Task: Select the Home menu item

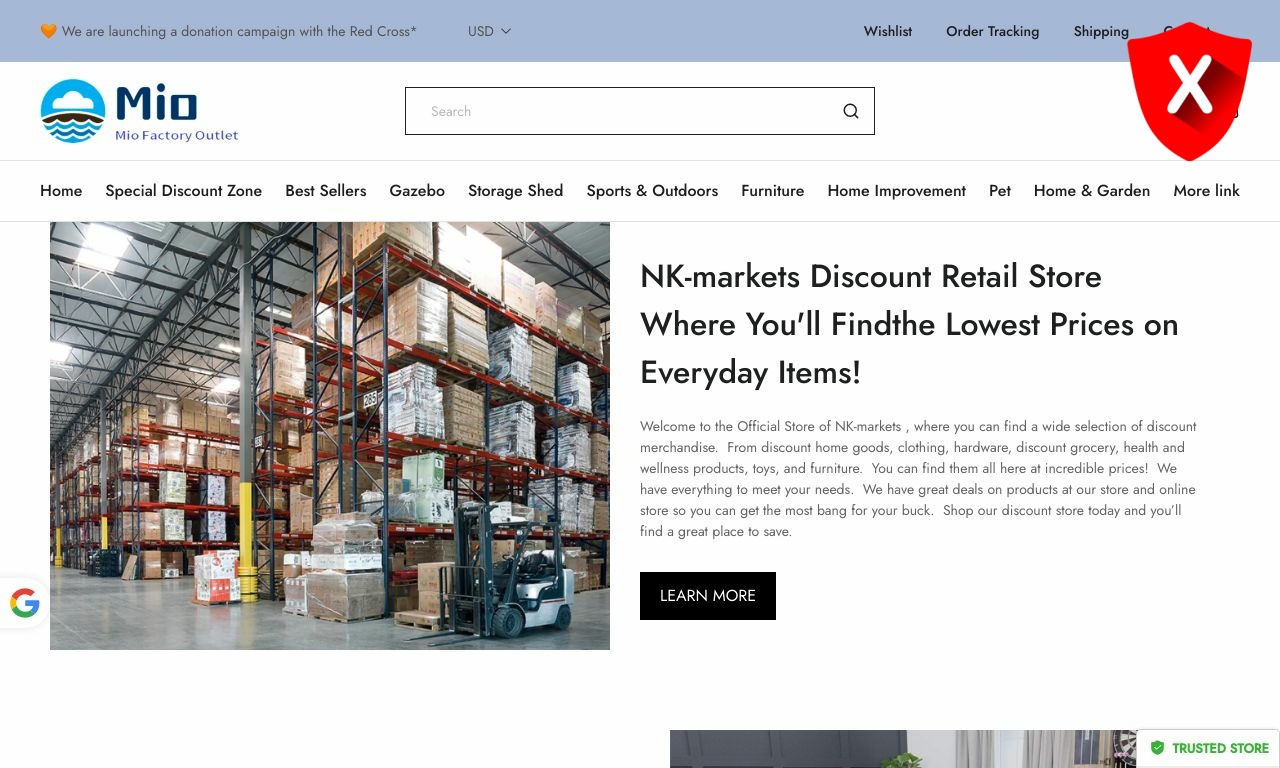Action: 61,191
